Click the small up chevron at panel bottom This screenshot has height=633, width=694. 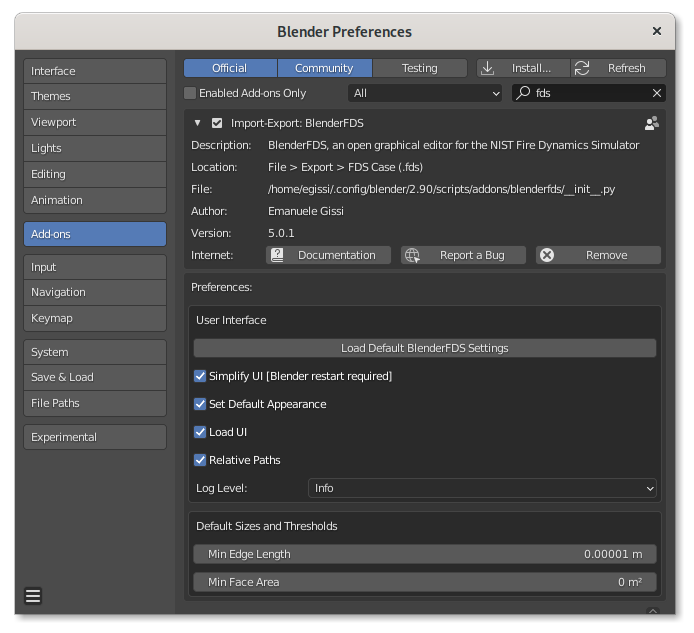coord(653,611)
